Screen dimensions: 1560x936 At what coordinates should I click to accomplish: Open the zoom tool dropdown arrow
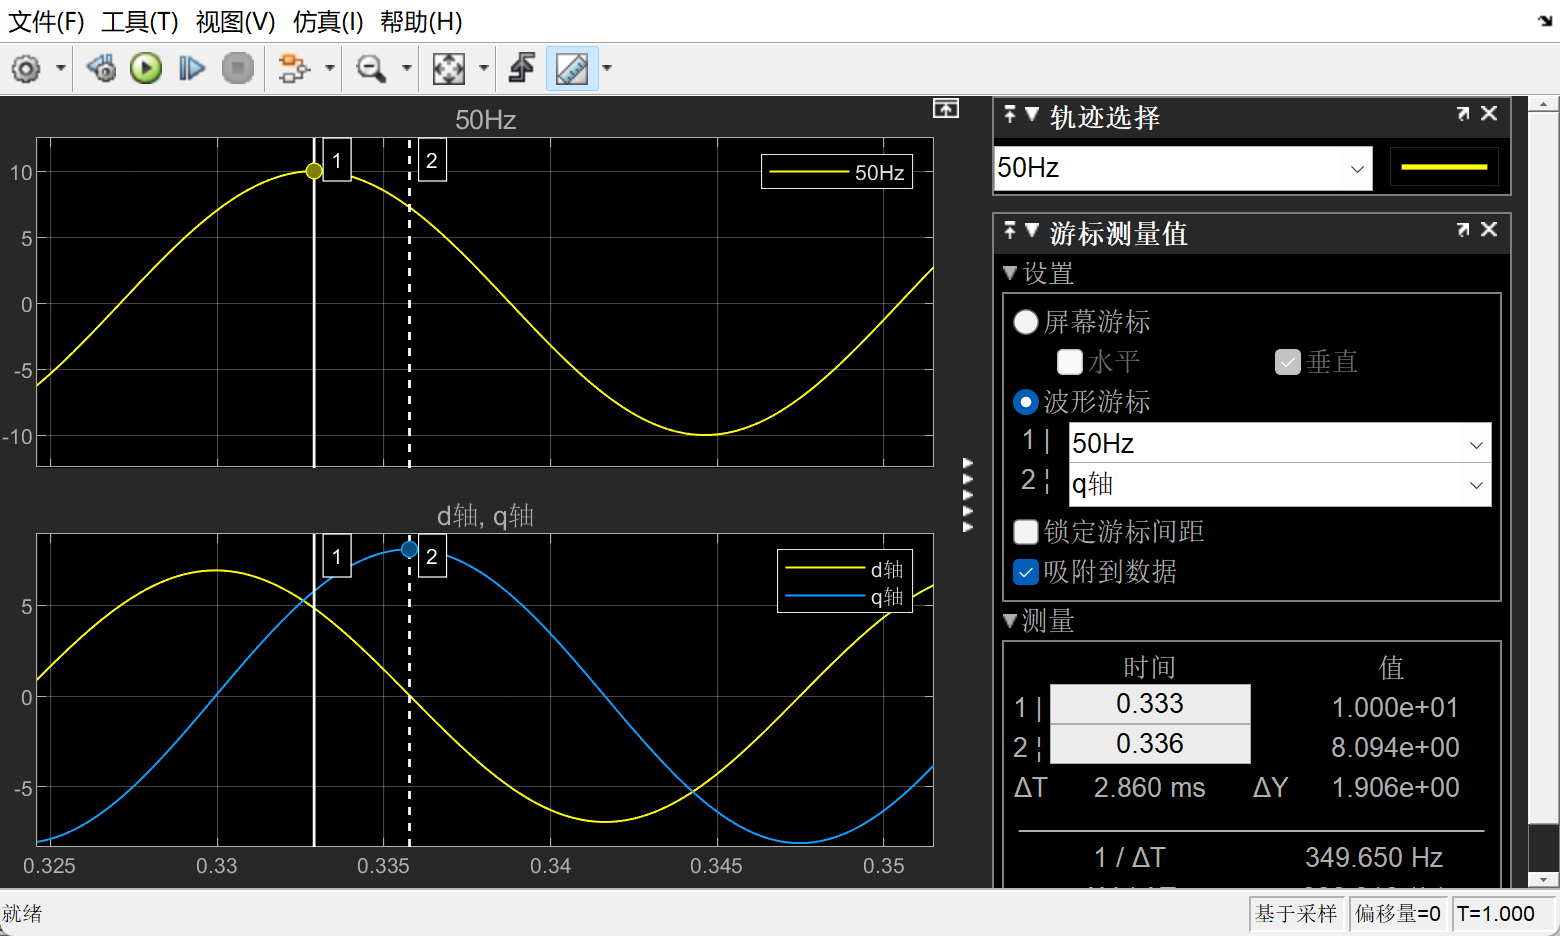[406, 69]
